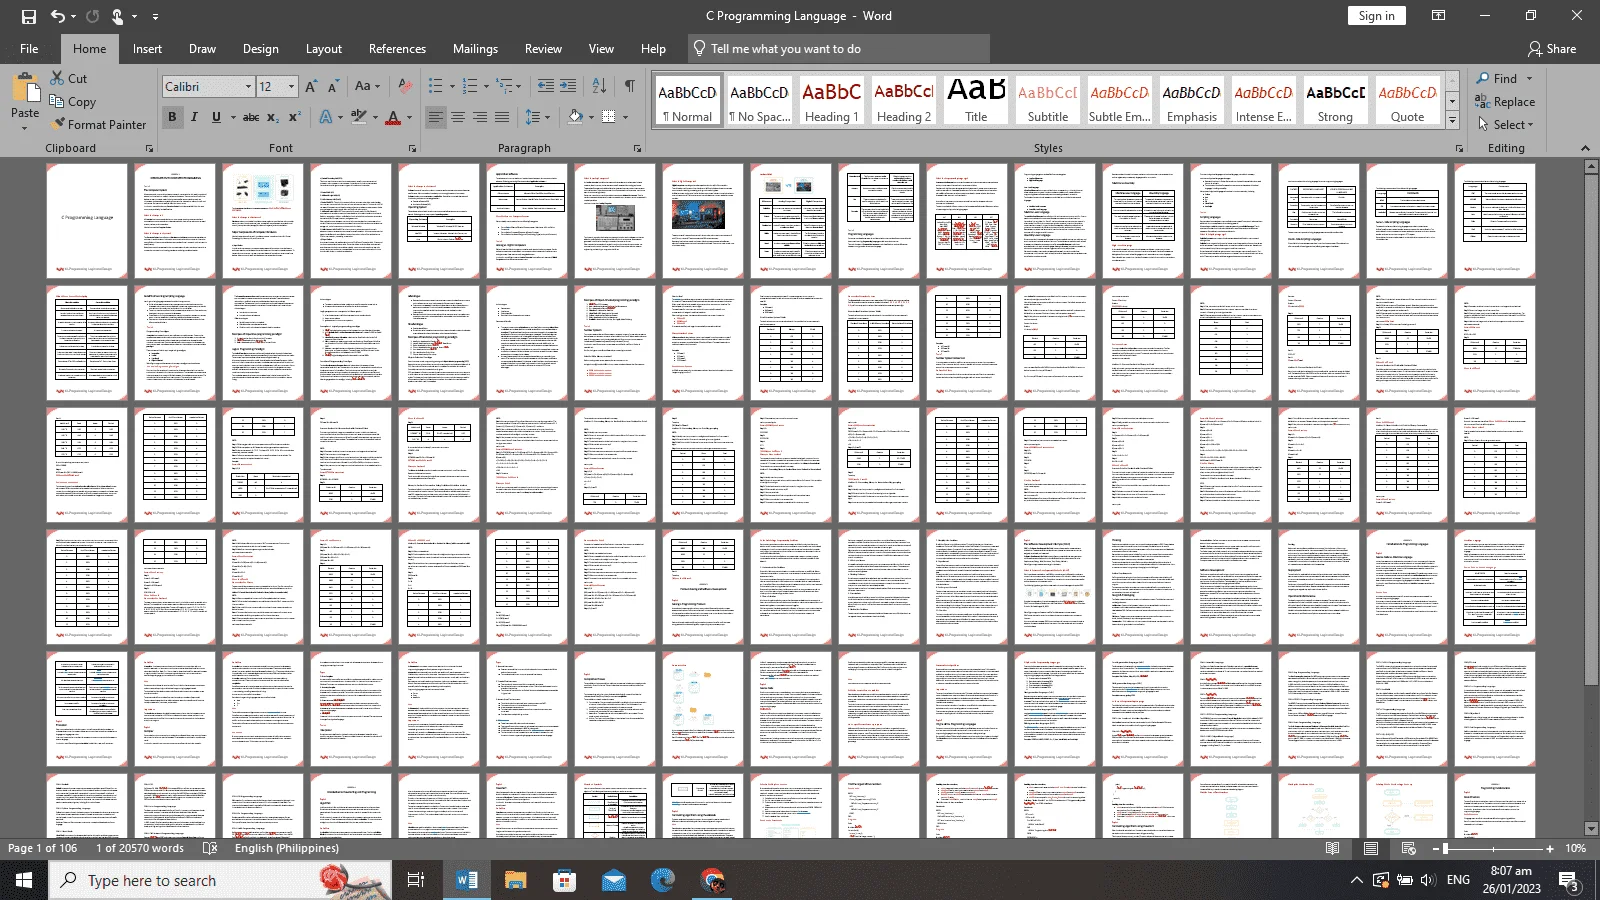Open the font size dropdown
Viewport: 1600px width, 900px height.
point(292,87)
